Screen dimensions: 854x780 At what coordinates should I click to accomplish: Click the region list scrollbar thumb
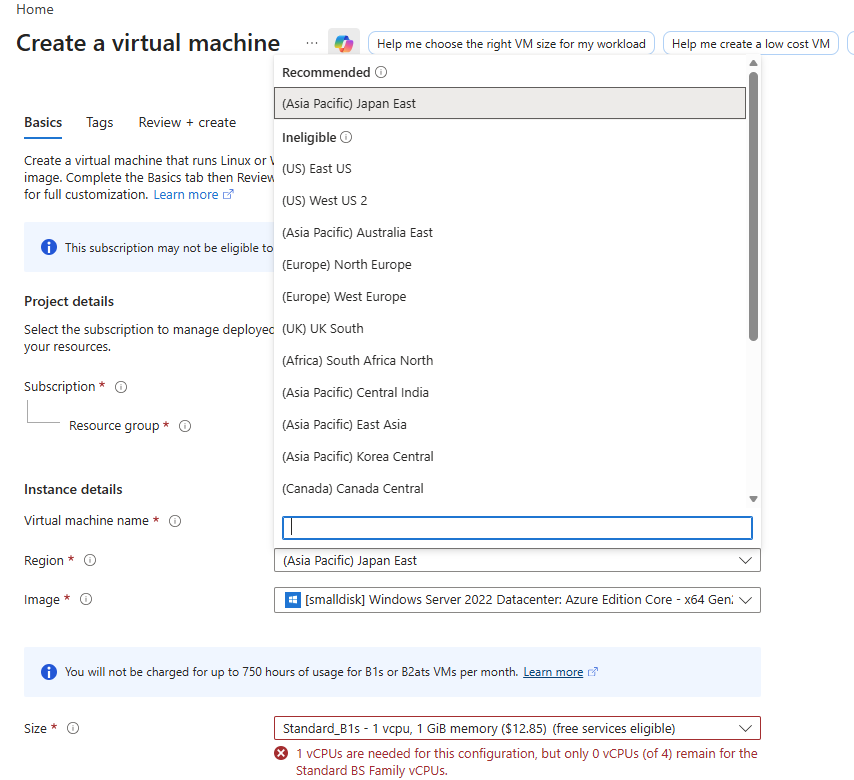point(753,207)
